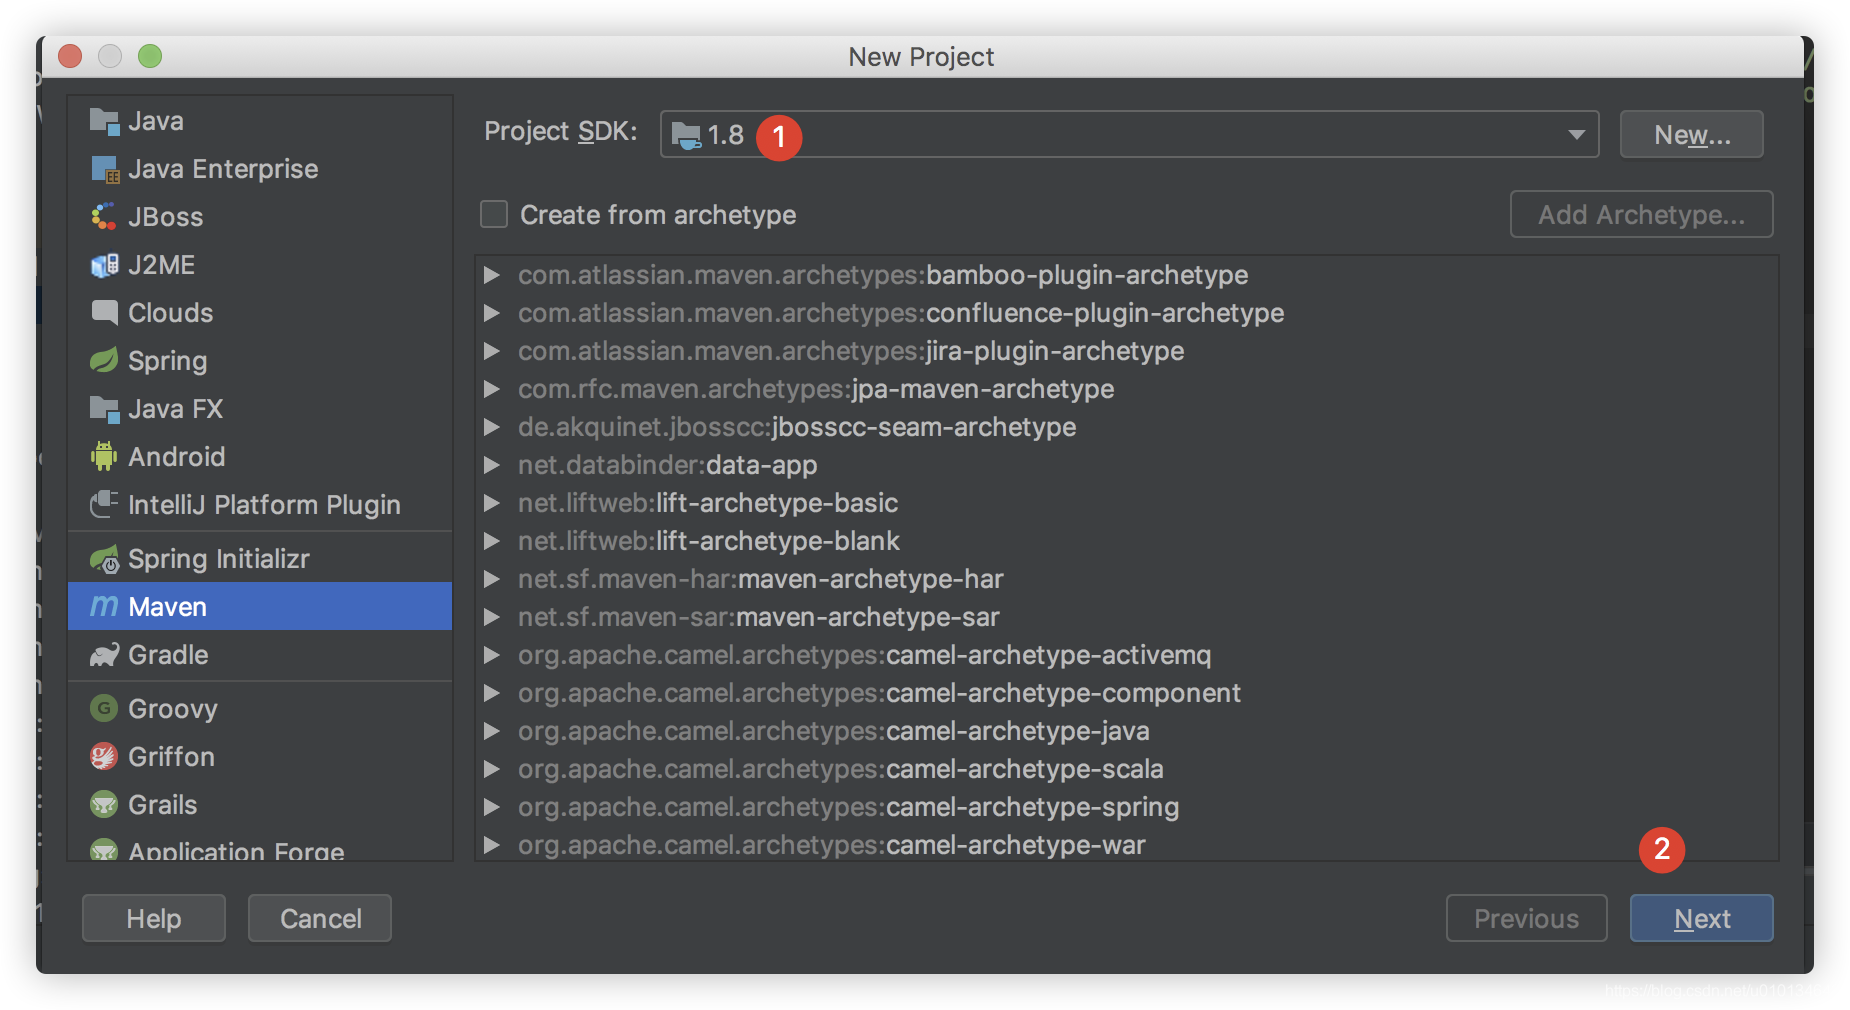Viewport: 1850px width, 1010px height.
Task: Select JBoss in the project list
Action: [260, 217]
